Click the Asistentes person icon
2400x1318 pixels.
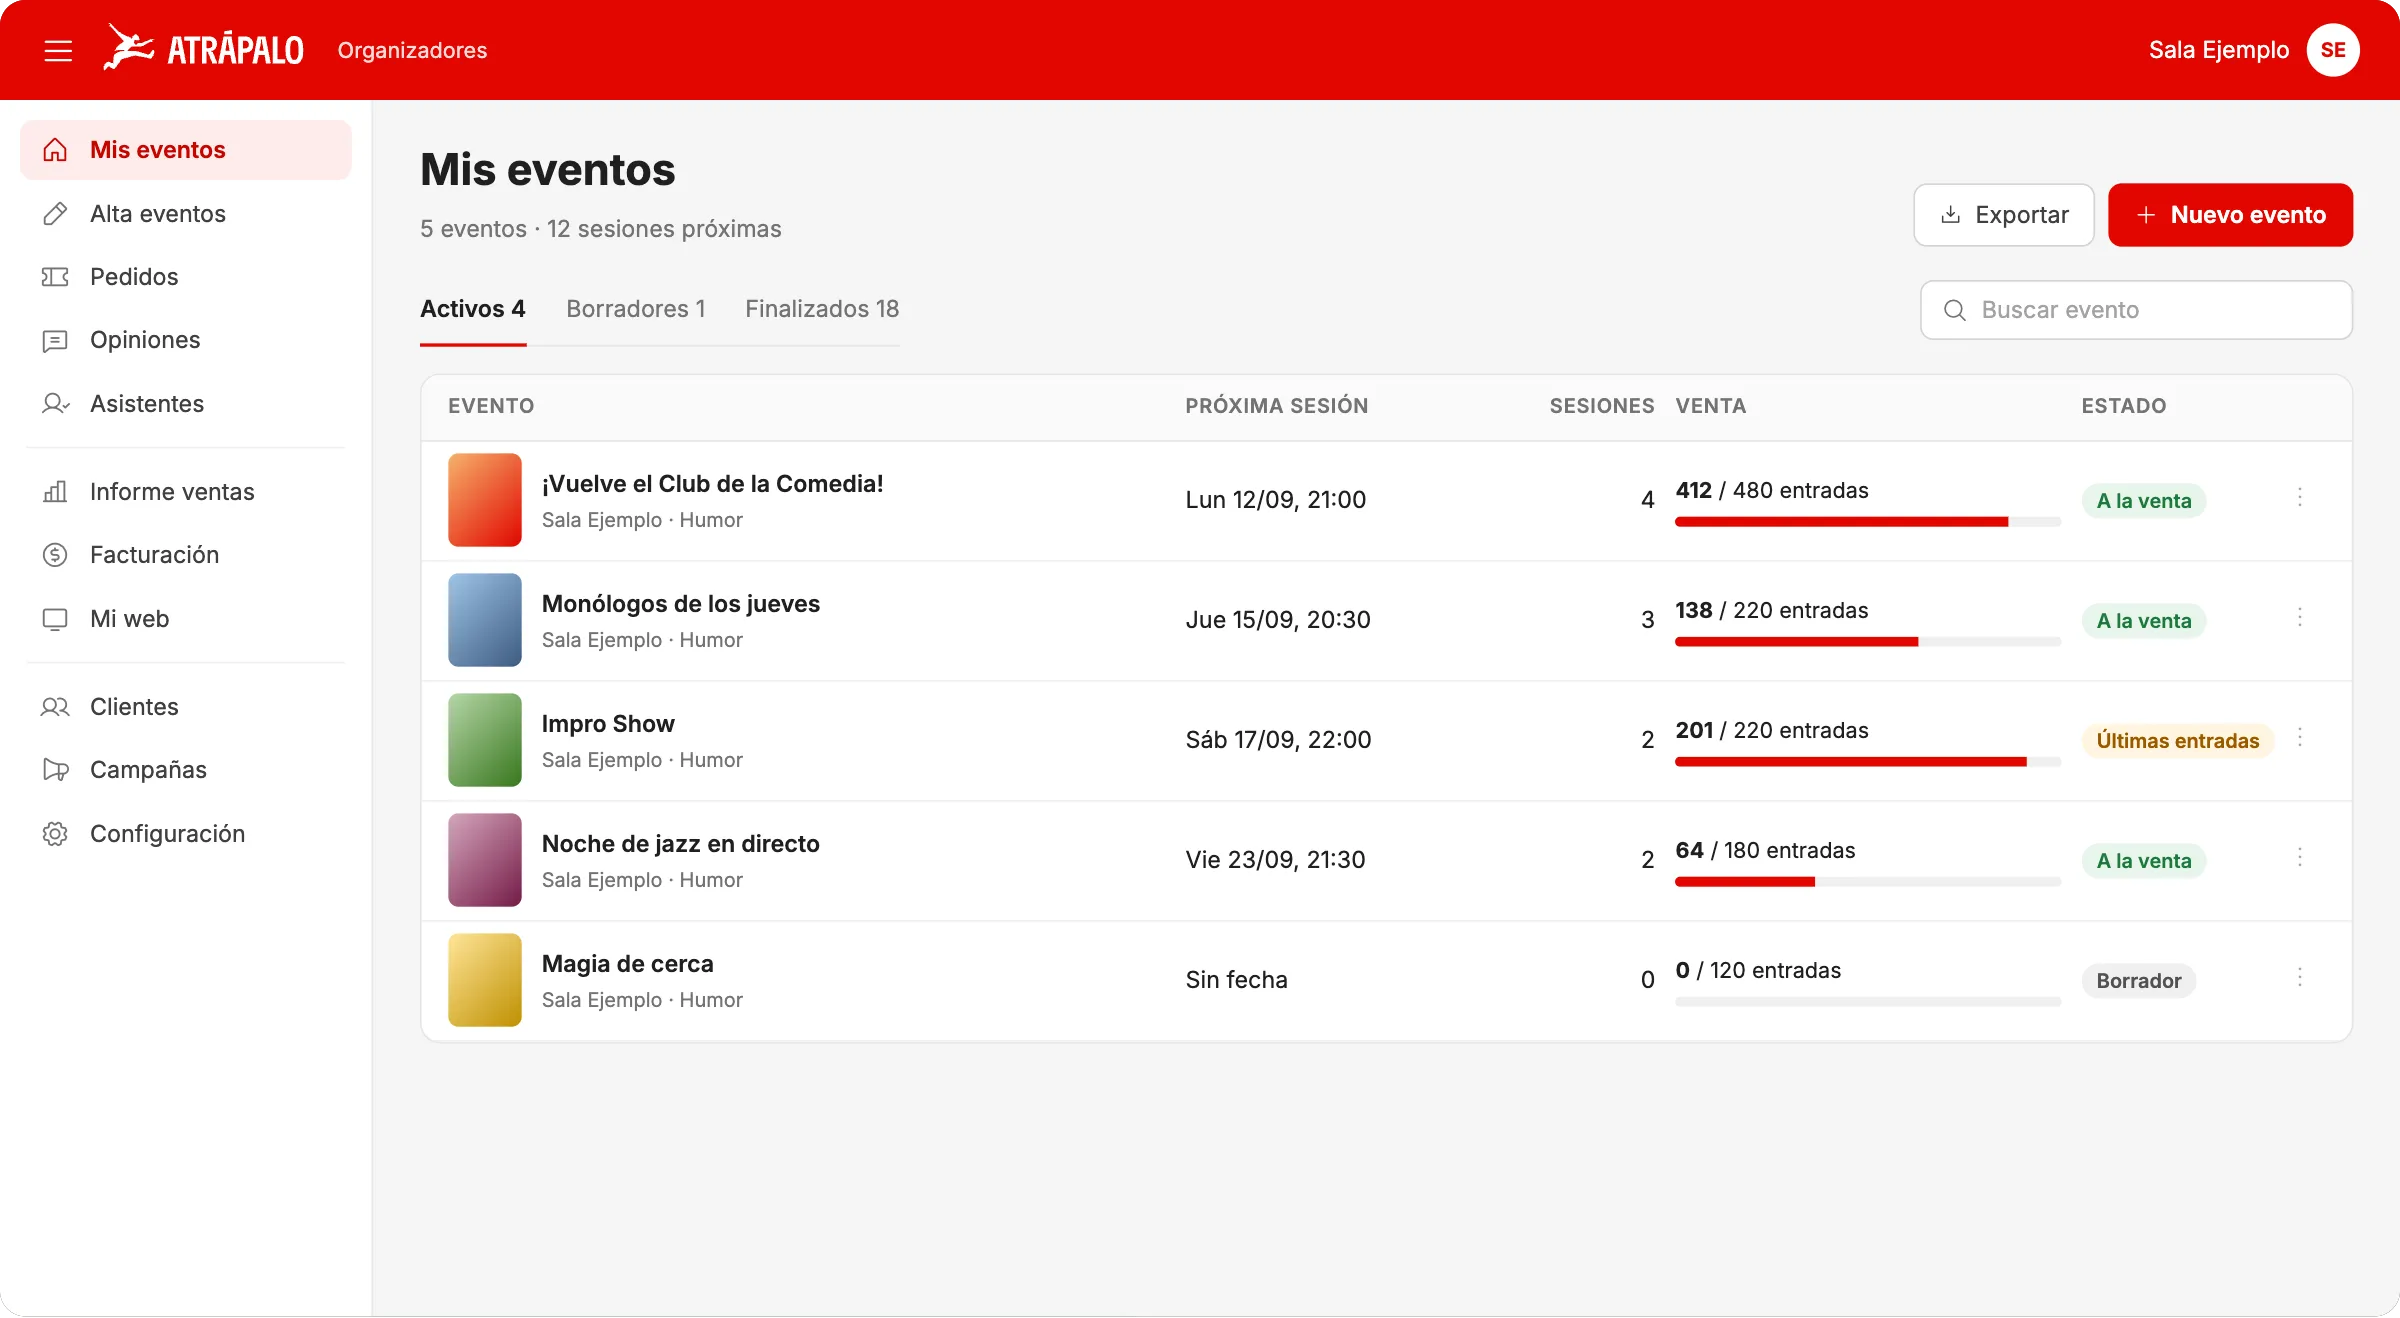[x=55, y=404]
